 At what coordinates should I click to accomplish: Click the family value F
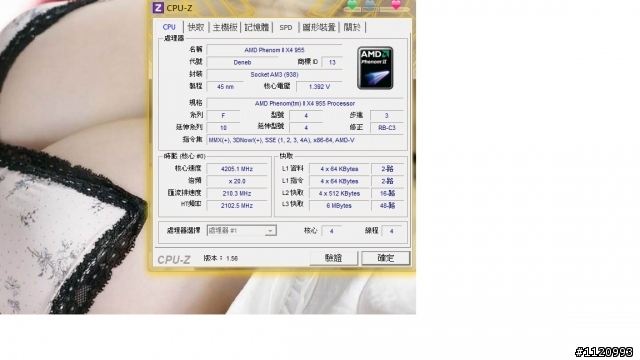click(x=223, y=116)
